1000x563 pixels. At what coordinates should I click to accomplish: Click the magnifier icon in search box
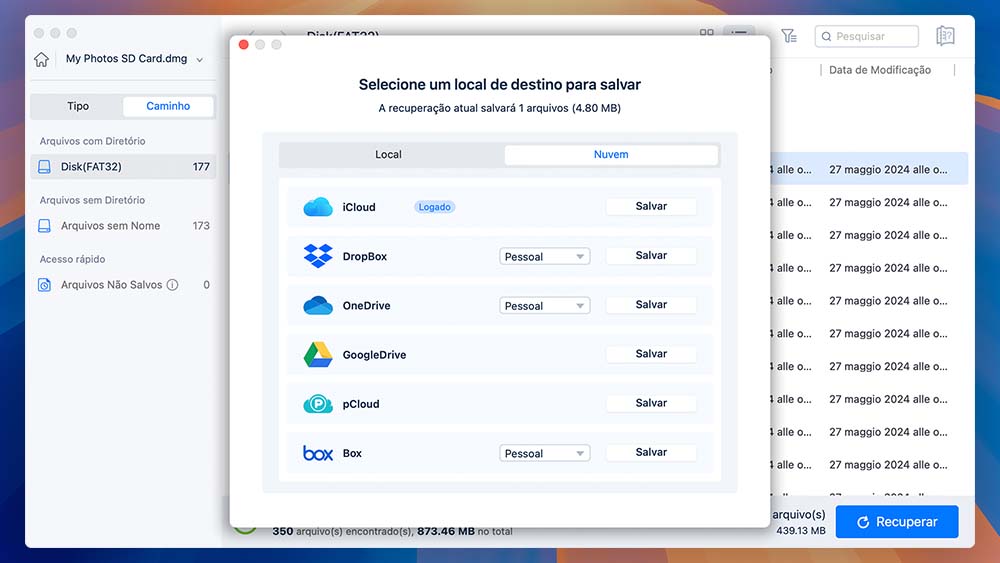tap(827, 36)
